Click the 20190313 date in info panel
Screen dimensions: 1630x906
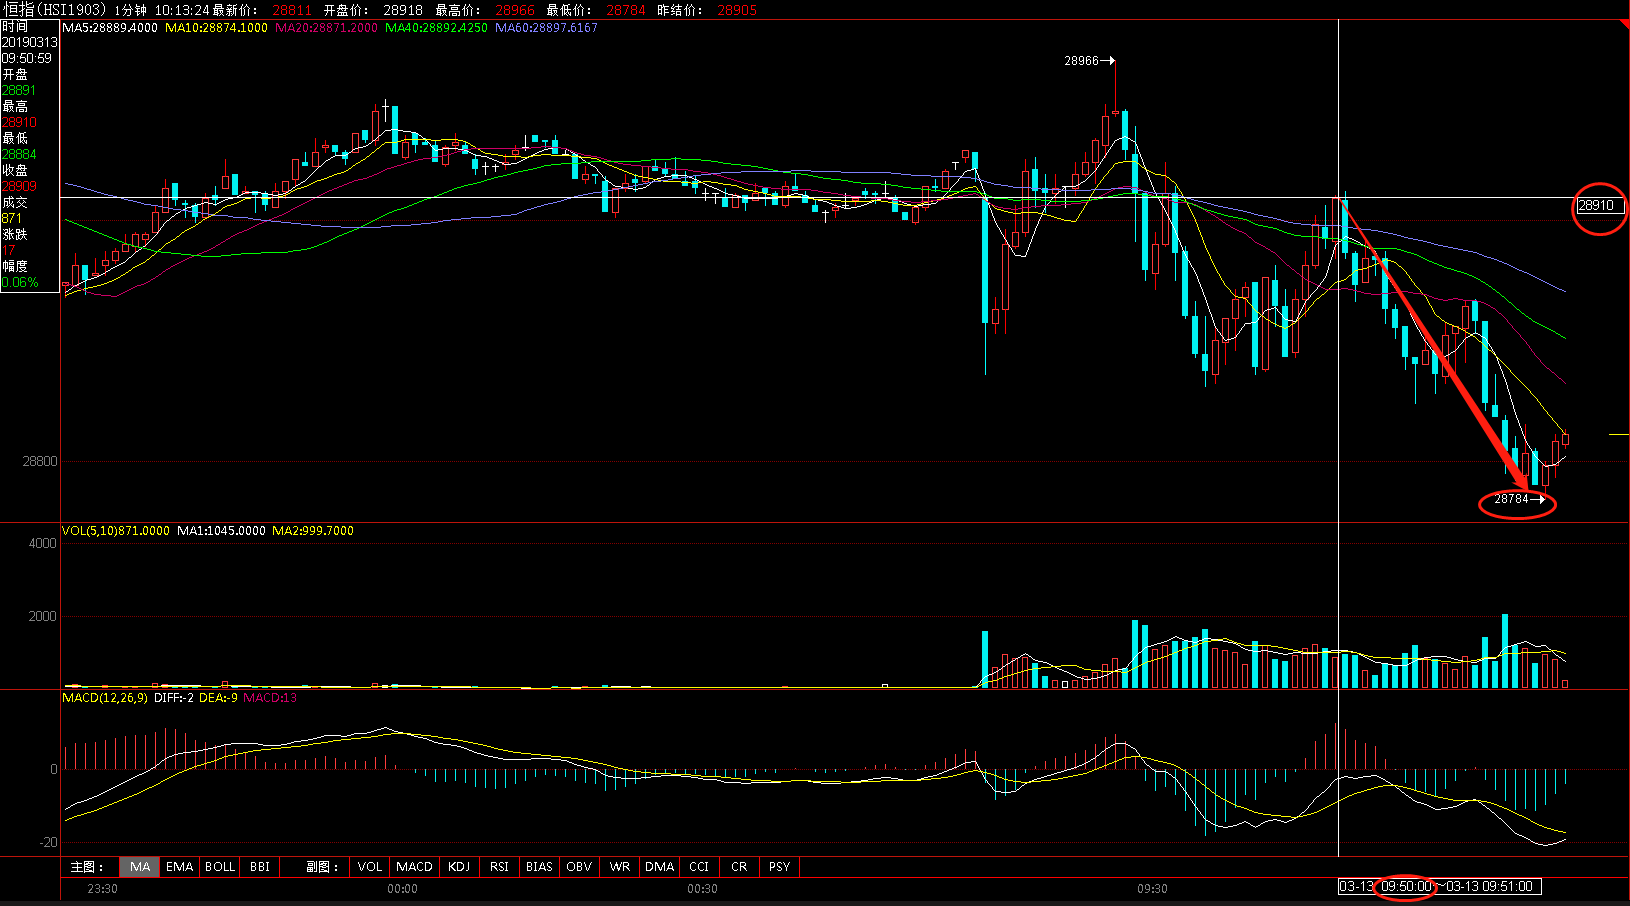pos(30,42)
